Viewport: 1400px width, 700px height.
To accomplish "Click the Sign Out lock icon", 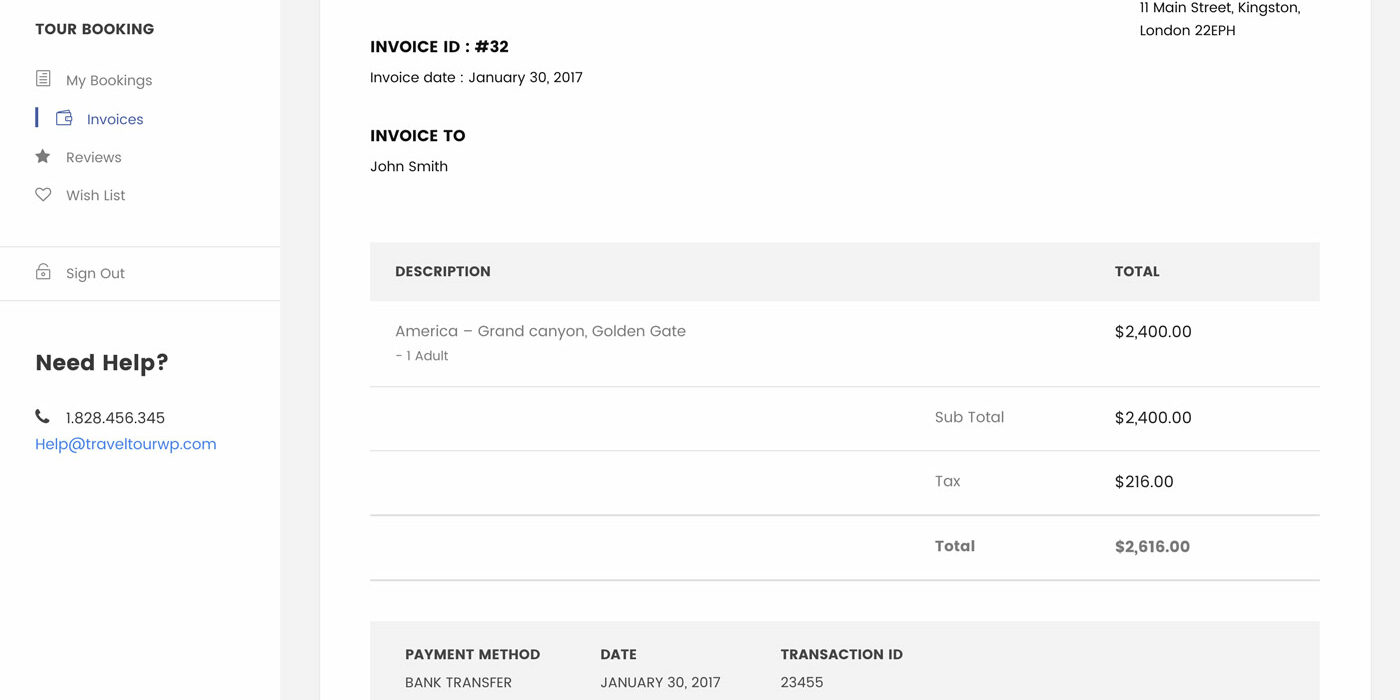I will 43,272.
